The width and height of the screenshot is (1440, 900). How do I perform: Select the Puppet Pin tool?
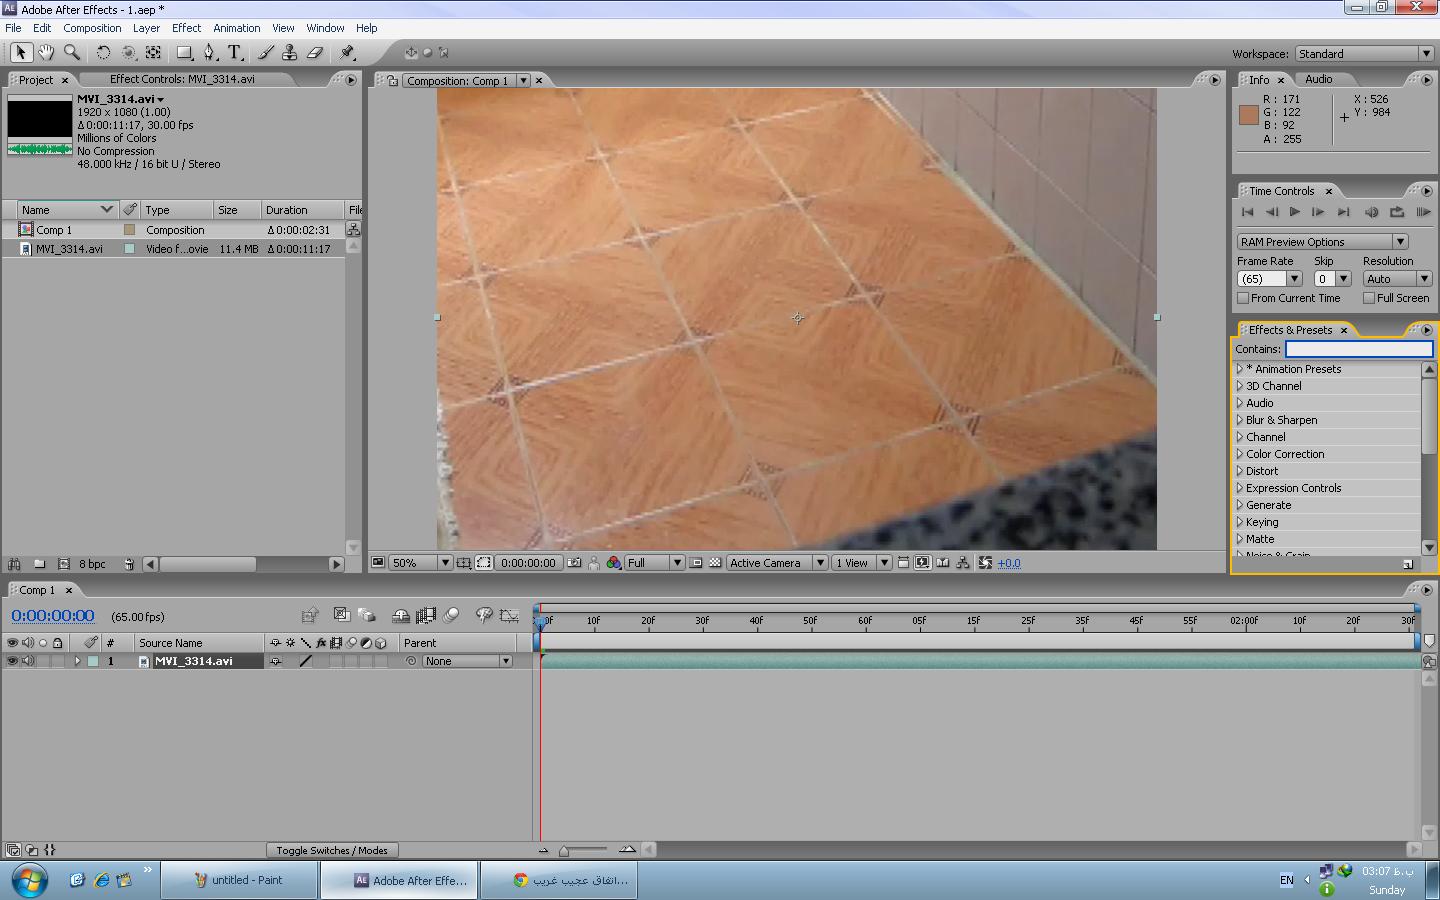[347, 52]
